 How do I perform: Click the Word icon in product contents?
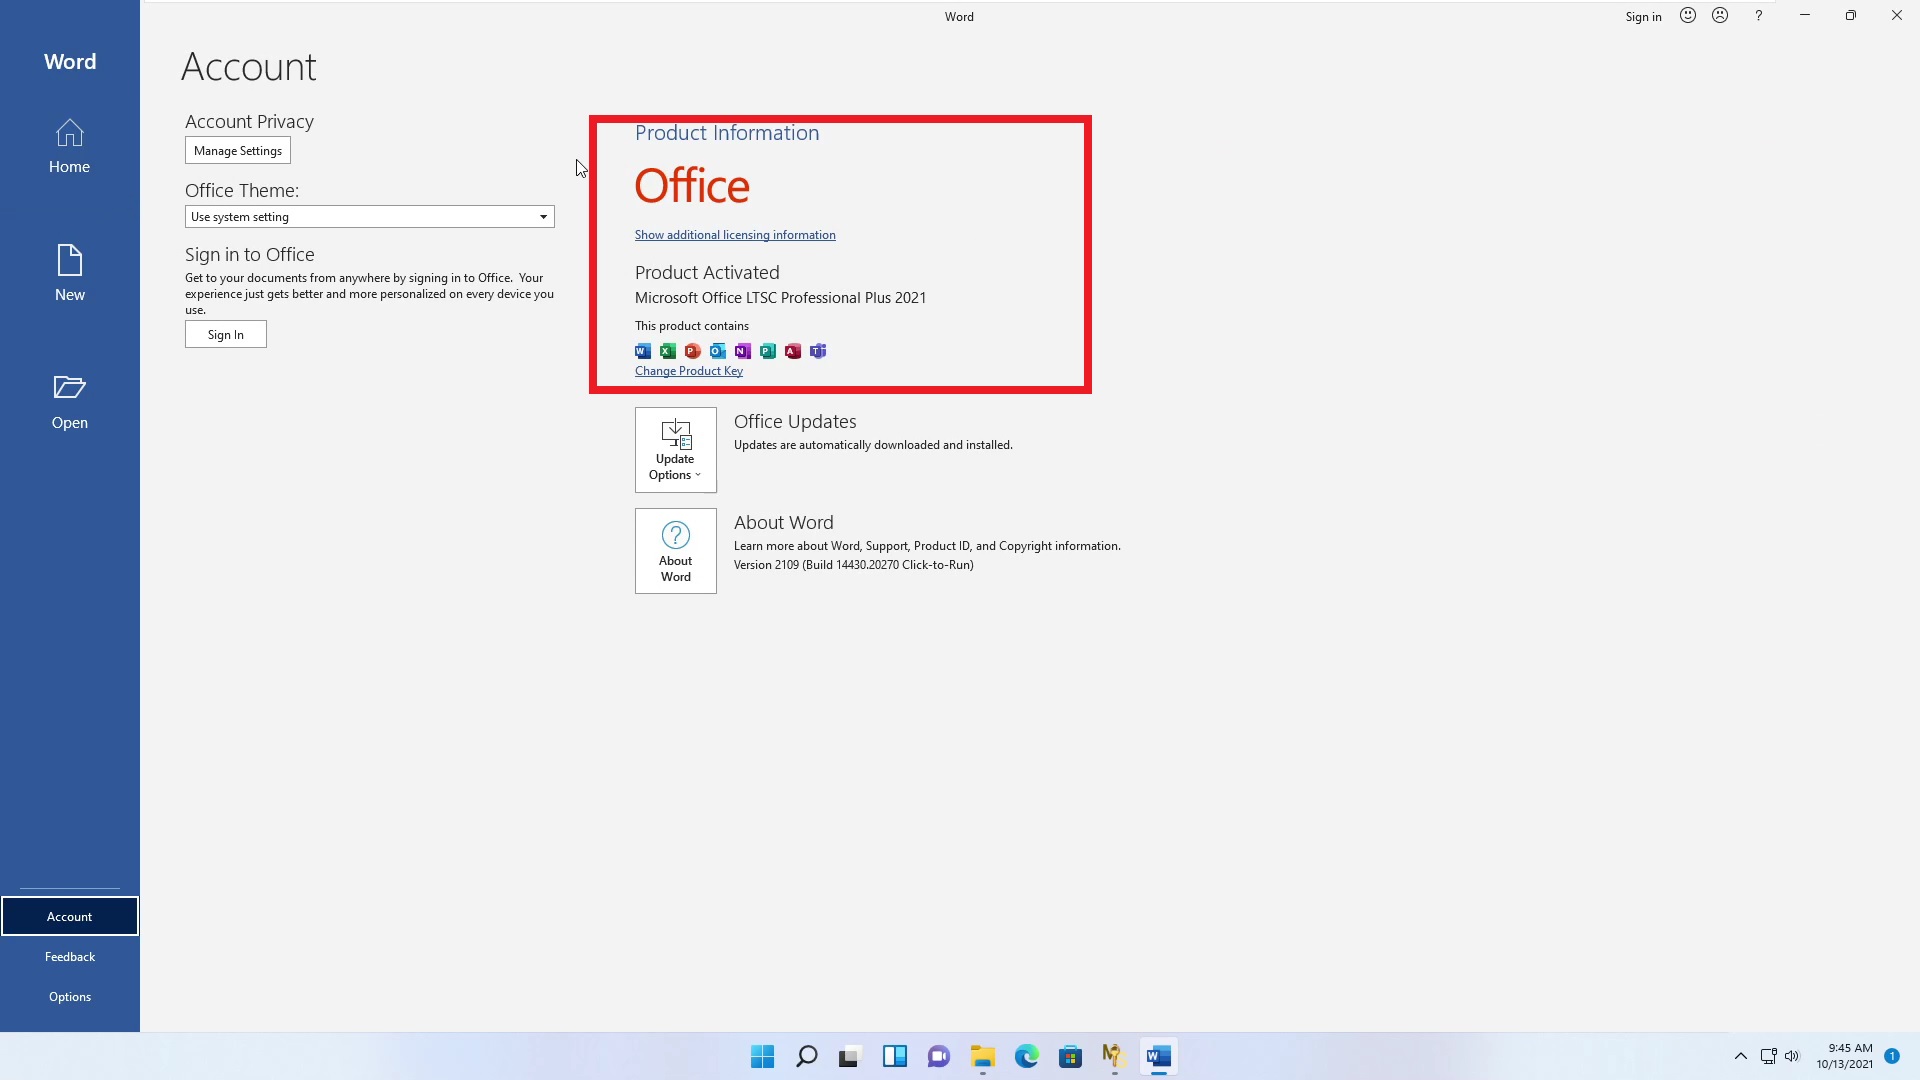pos(643,351)
